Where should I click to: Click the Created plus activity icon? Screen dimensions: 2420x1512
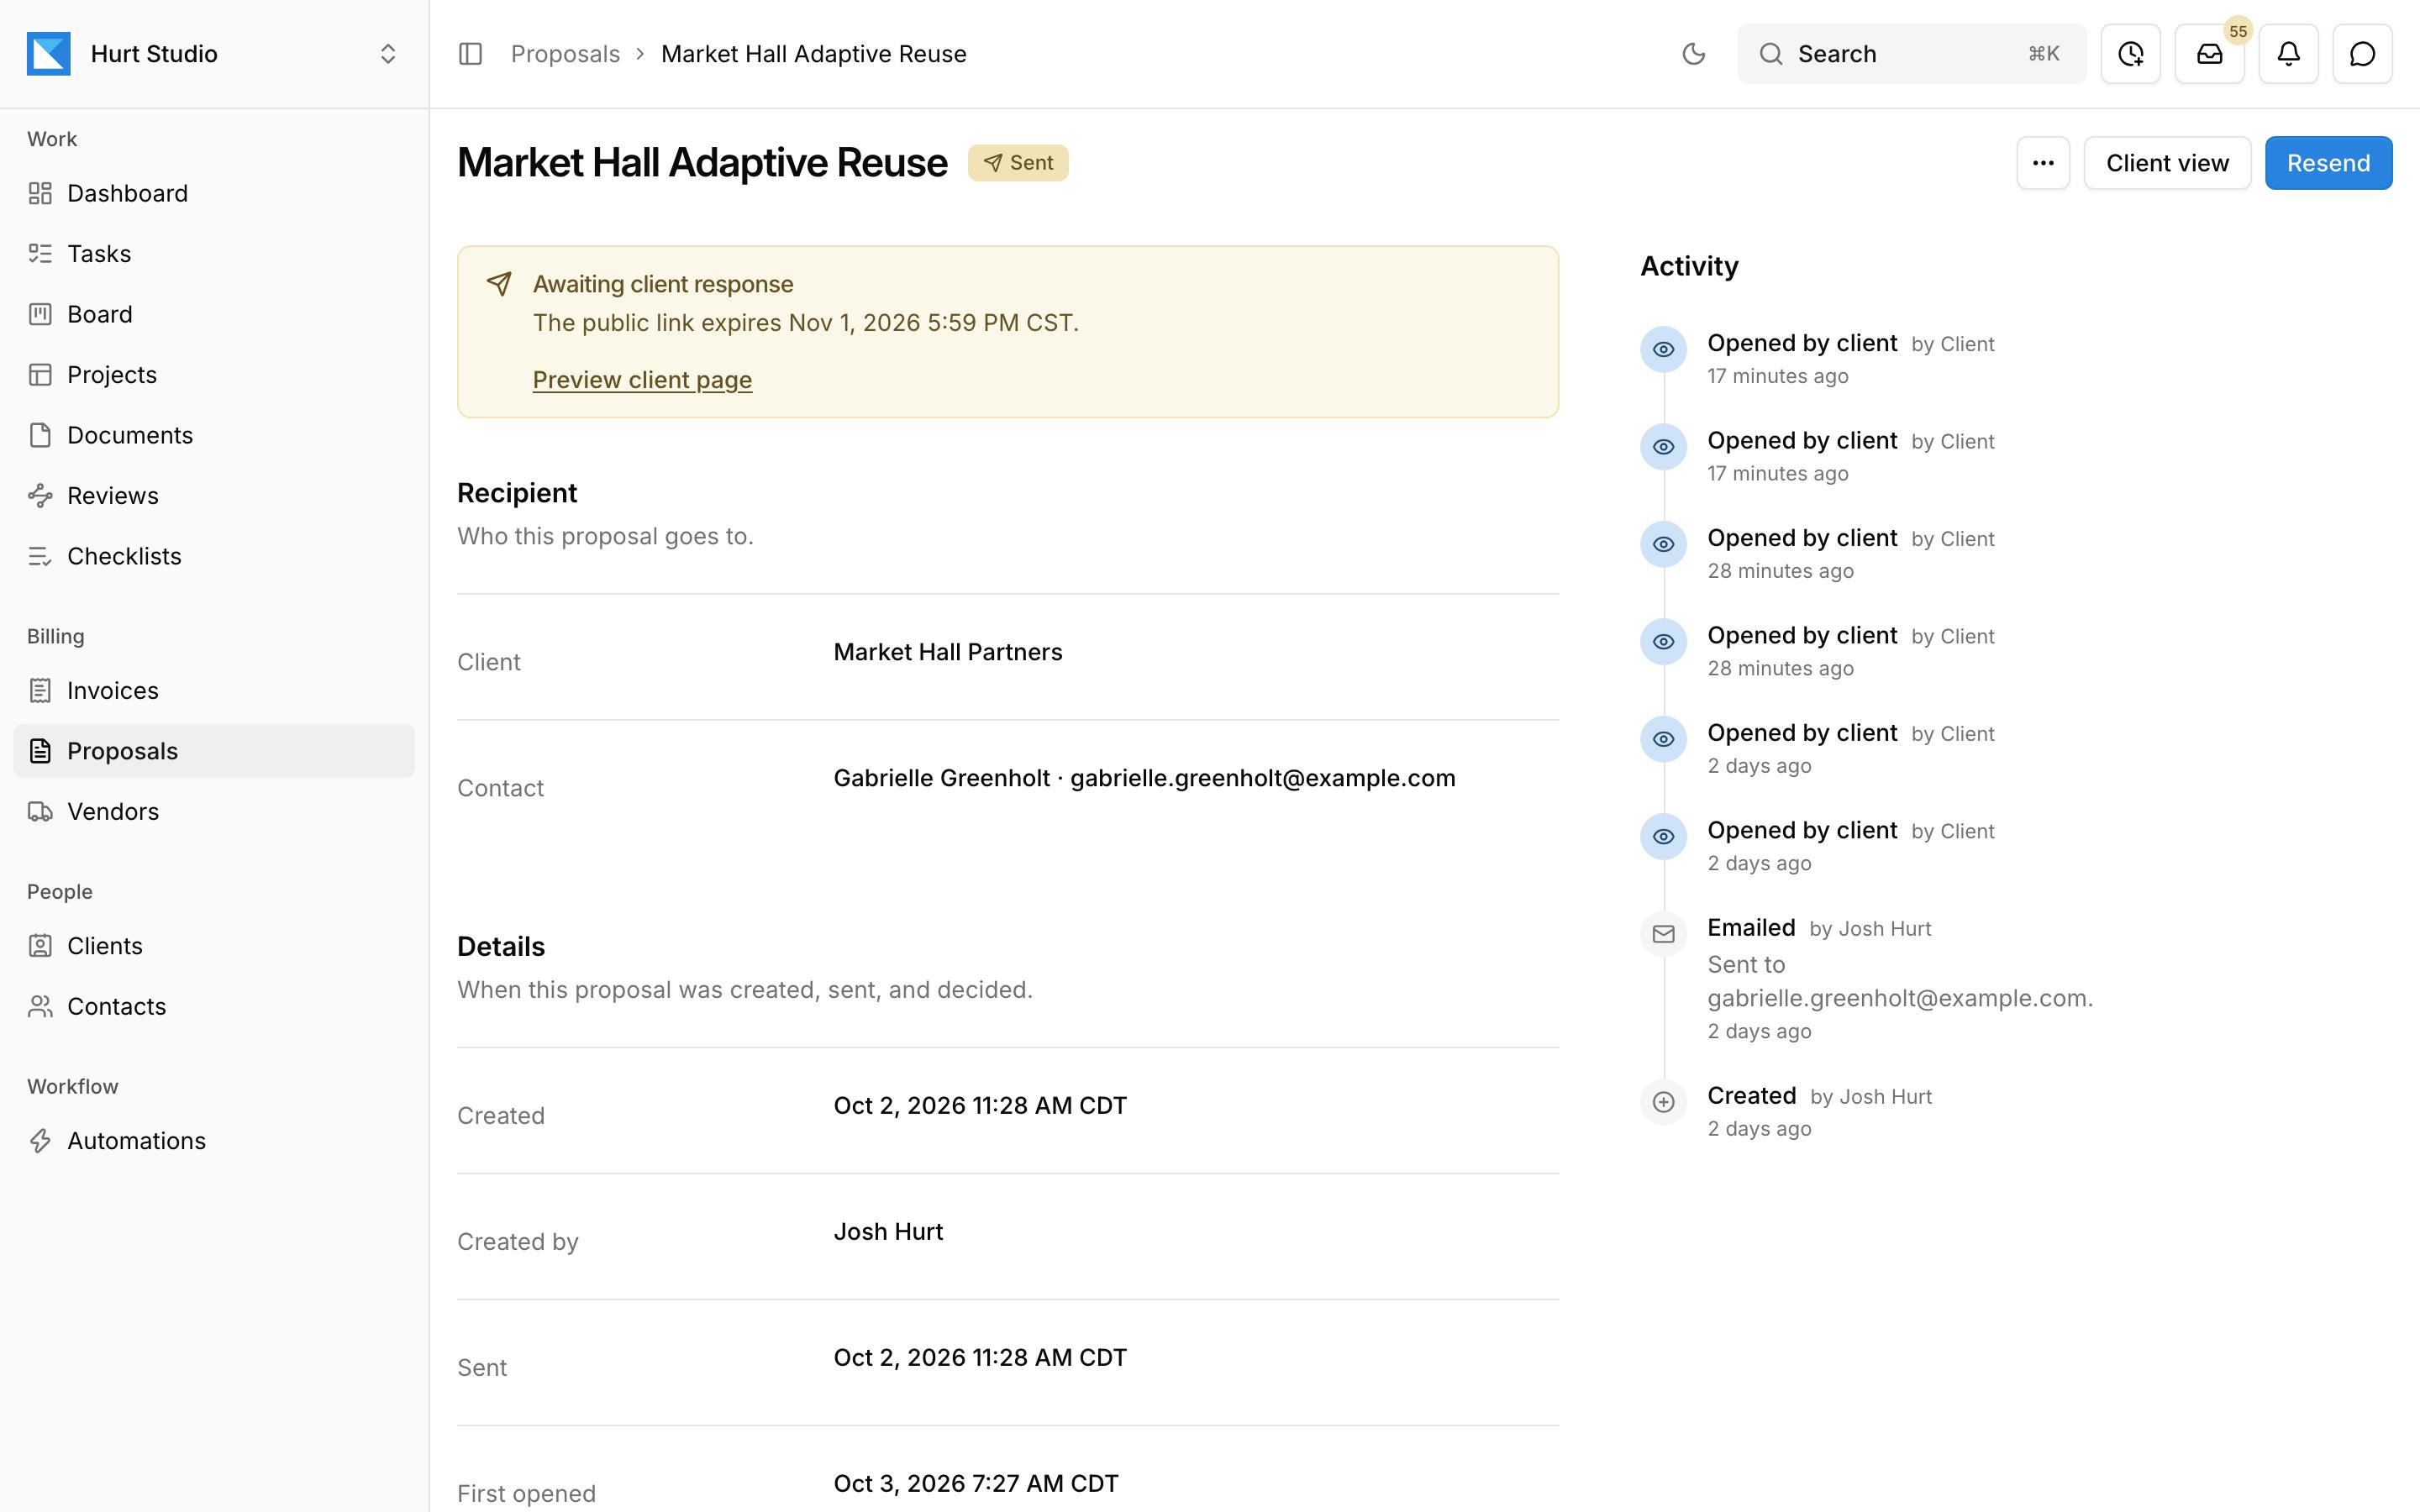coord(1664,1102)
